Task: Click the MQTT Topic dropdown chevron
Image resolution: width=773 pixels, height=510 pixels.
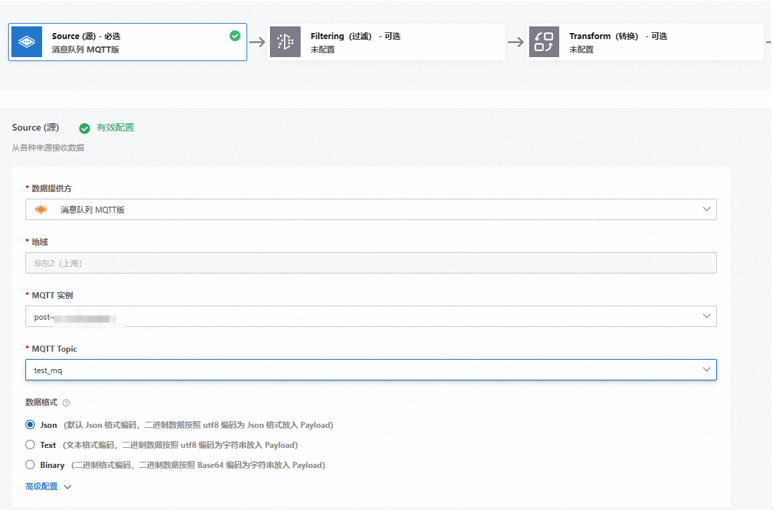Action: click(x=706, y=370)
